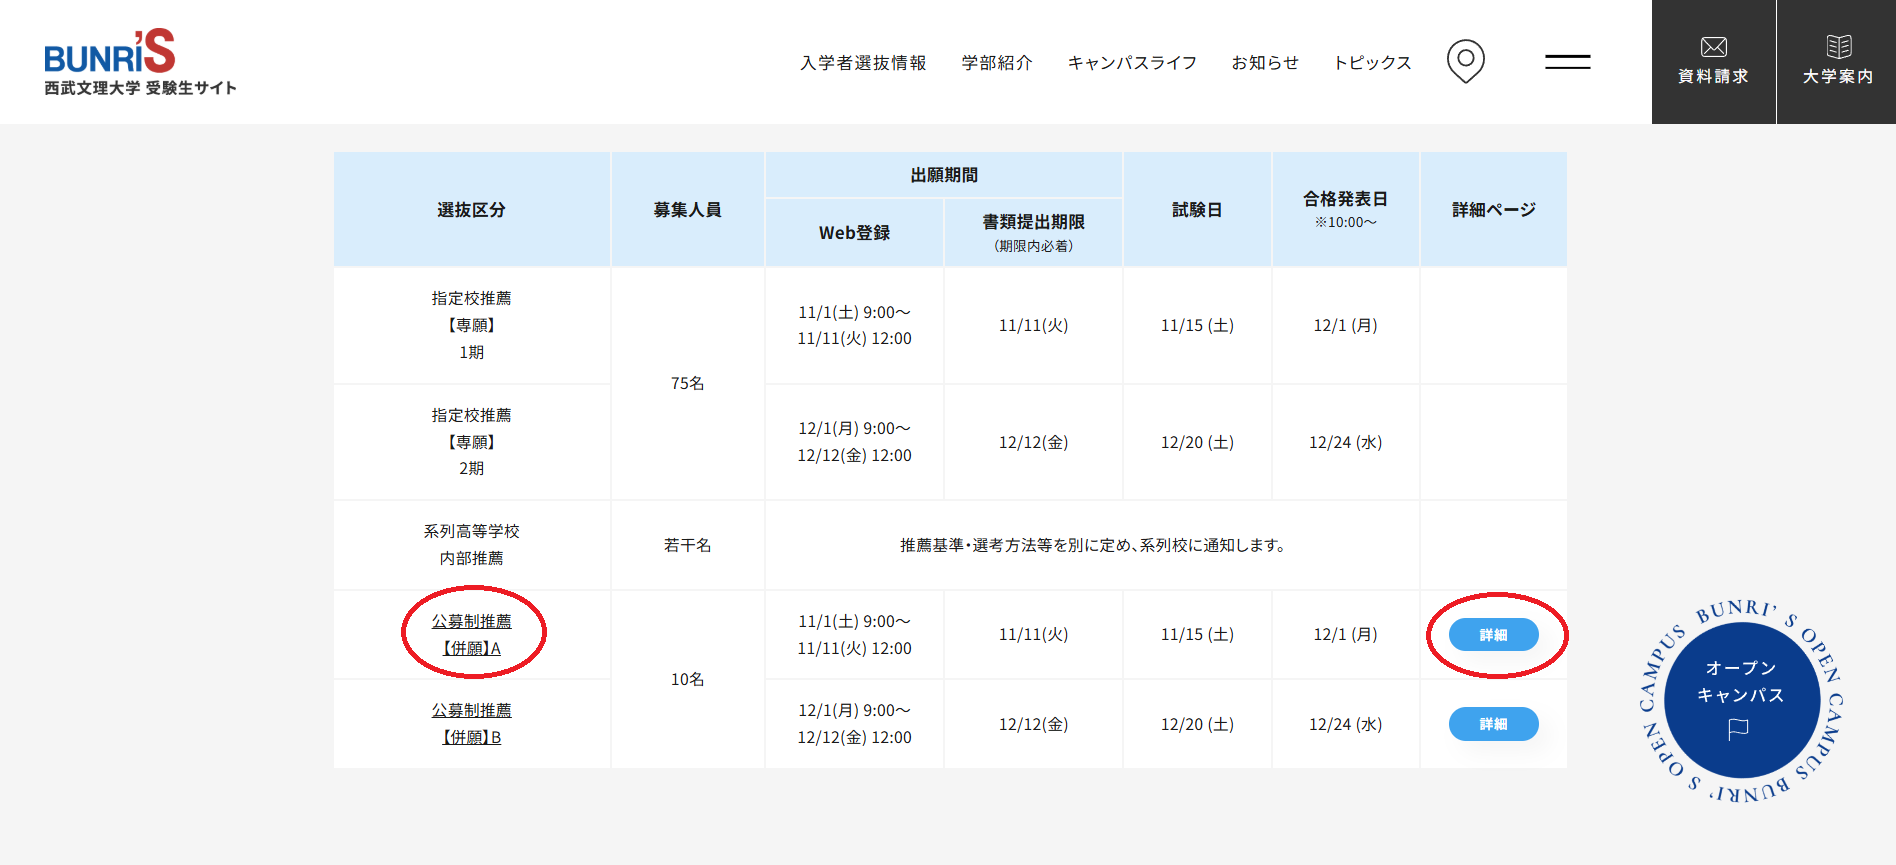Click the BUNRI'S site logo
Image resolution: width=1896 pixels, height=865 pixels.
(x=140, y=62)
